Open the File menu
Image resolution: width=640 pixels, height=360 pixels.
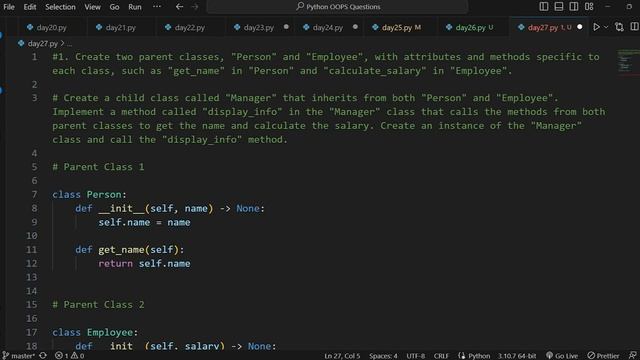click(x=9, y=7)
